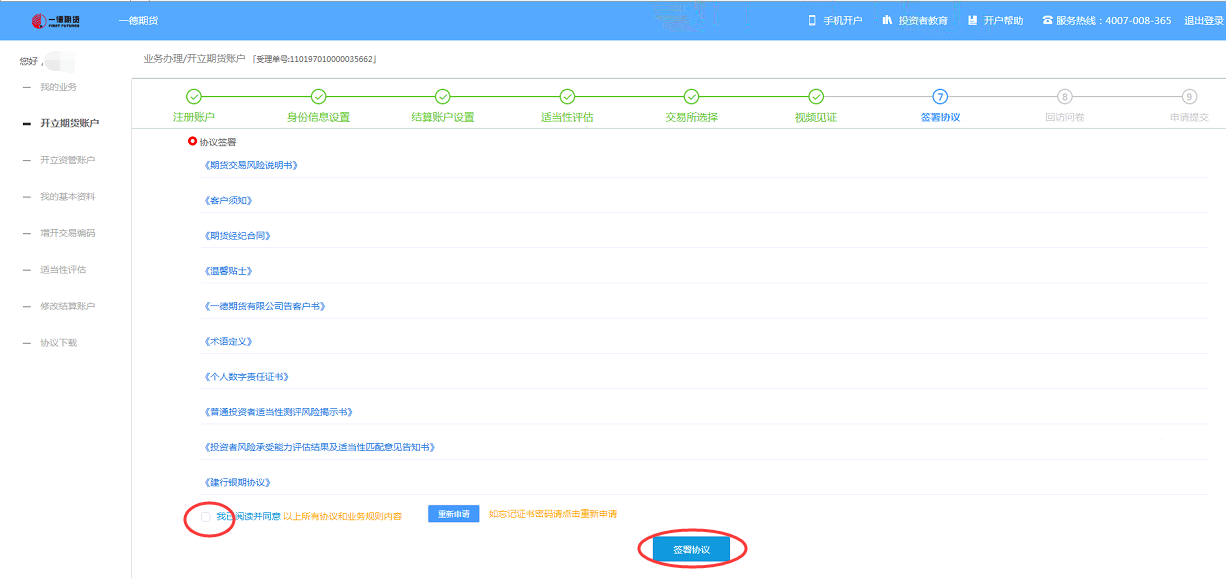1226x578 pixels.
Task: Open the sidebar 适当性评估 item
Action: (63, 270)
